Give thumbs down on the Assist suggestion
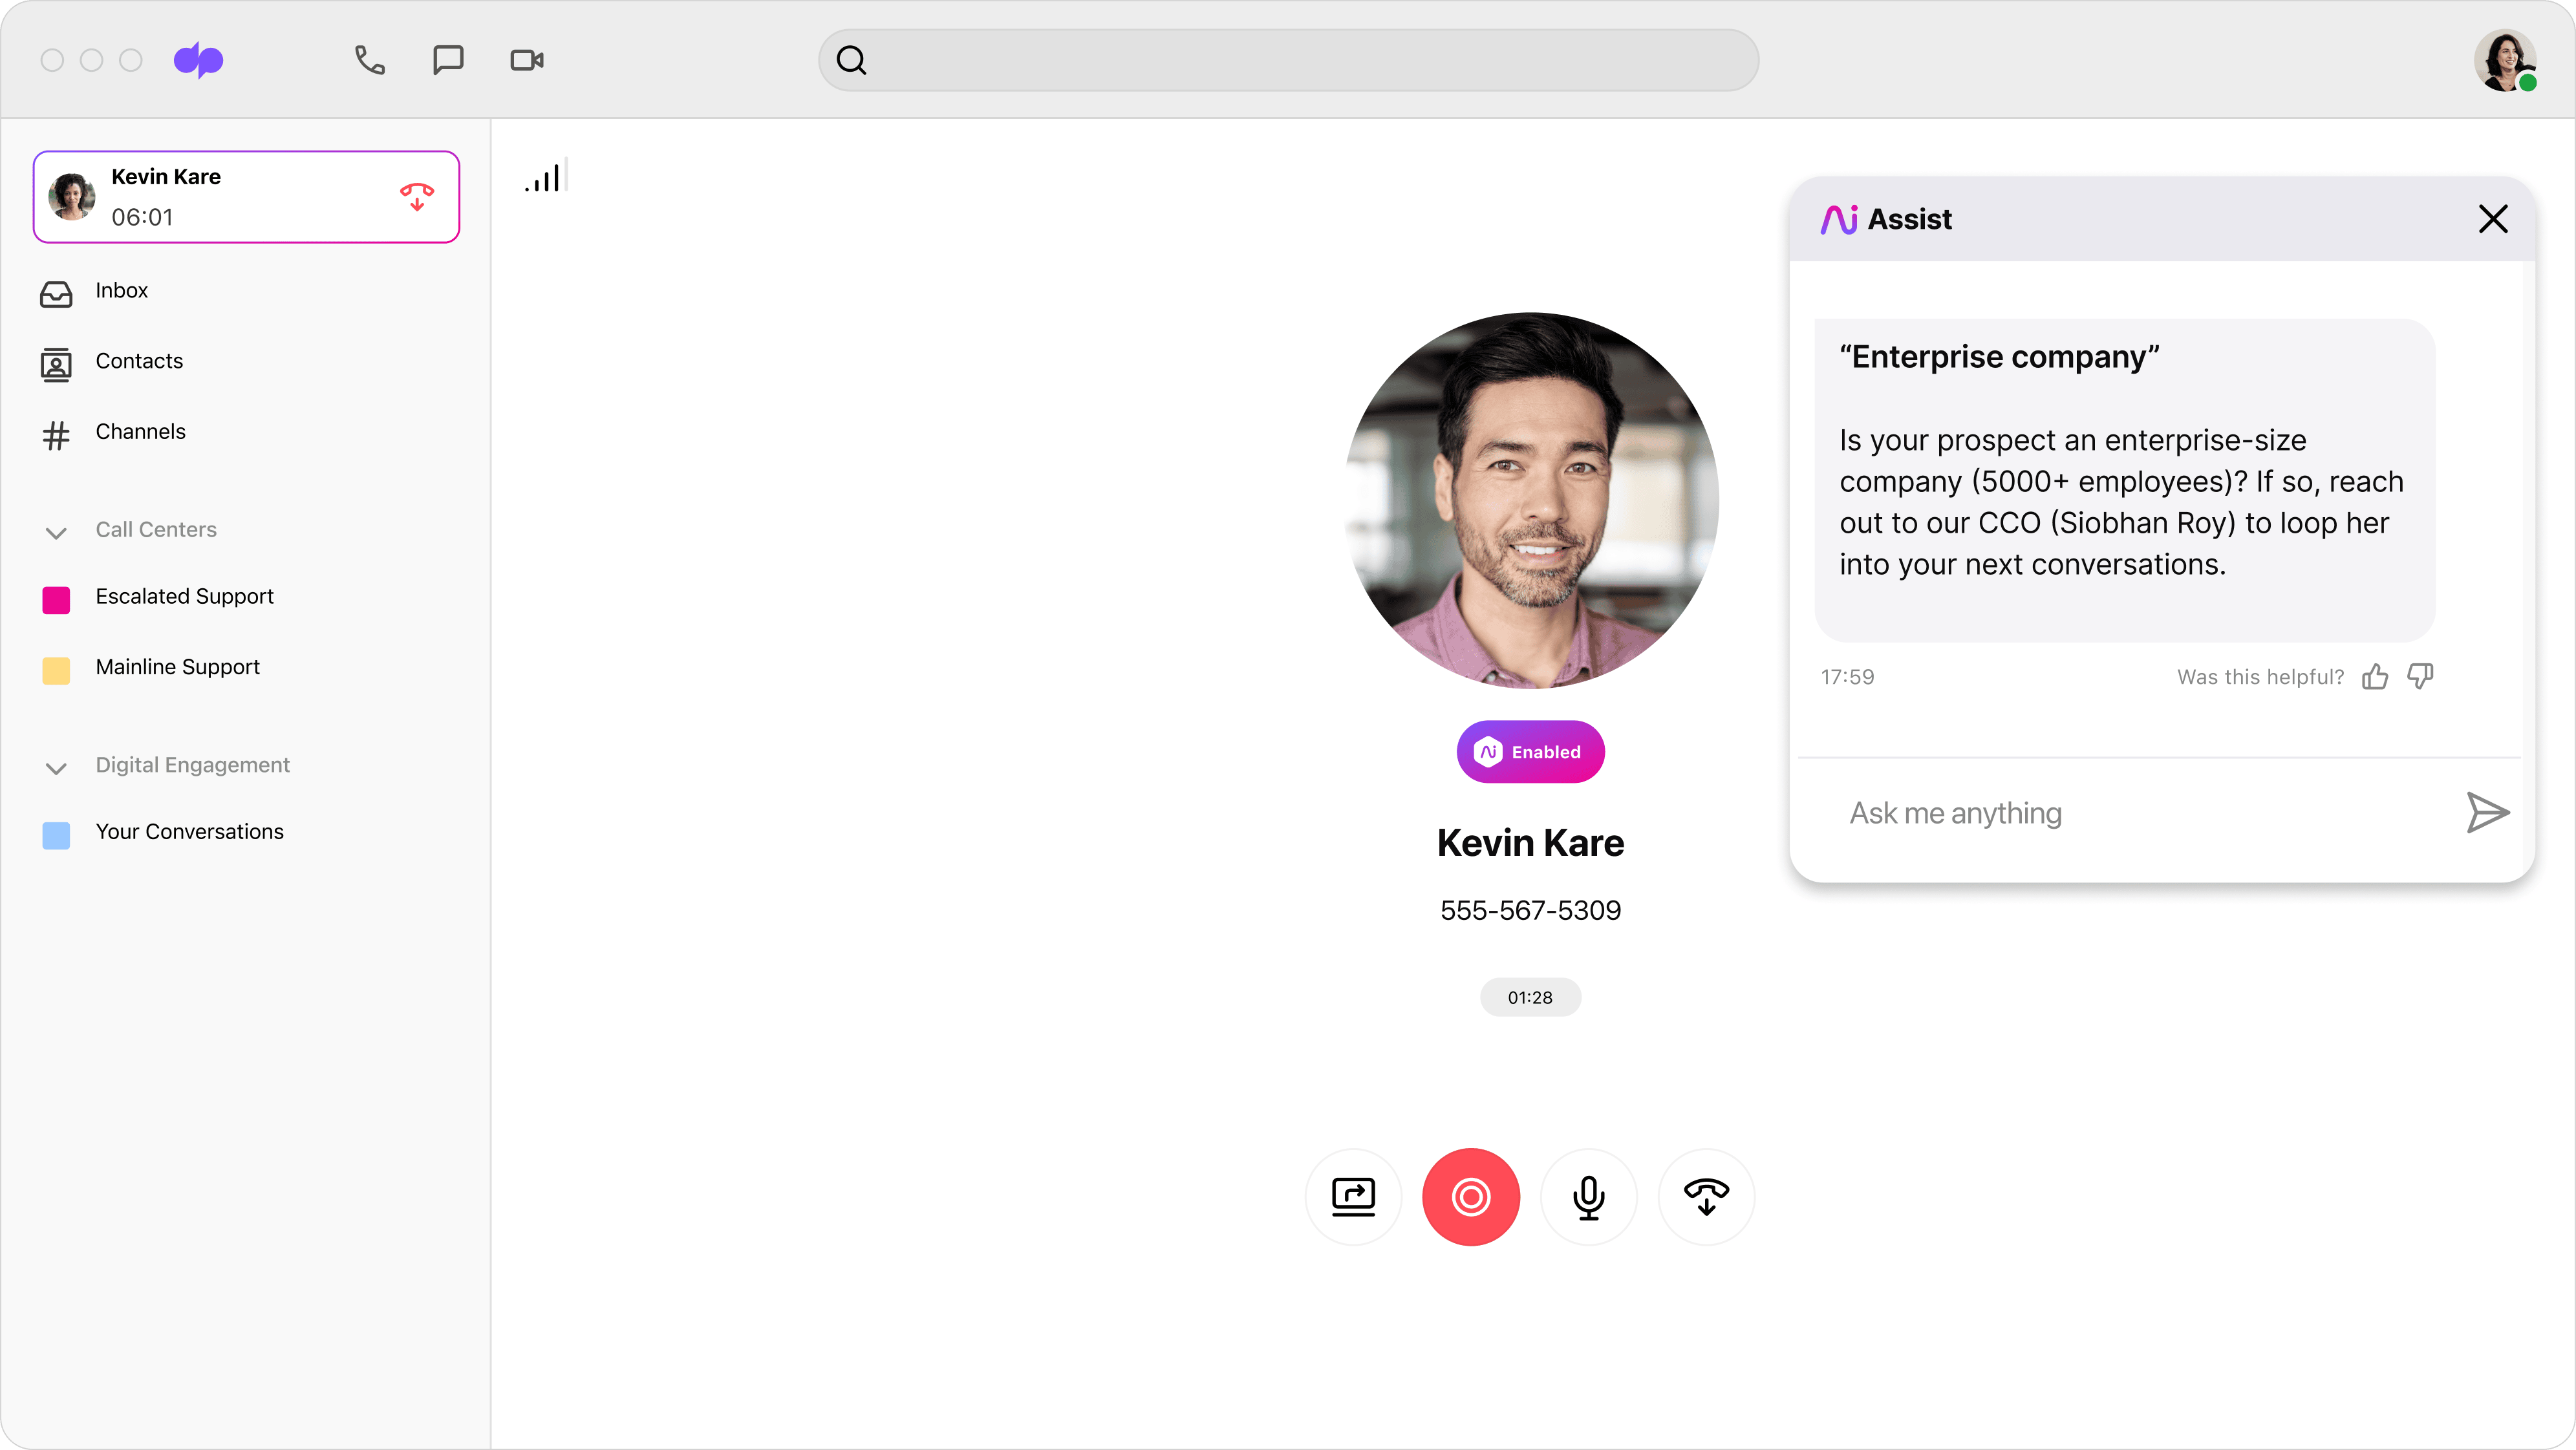The width and height of the screenshot is (2576, 1450). (2420, 676)
